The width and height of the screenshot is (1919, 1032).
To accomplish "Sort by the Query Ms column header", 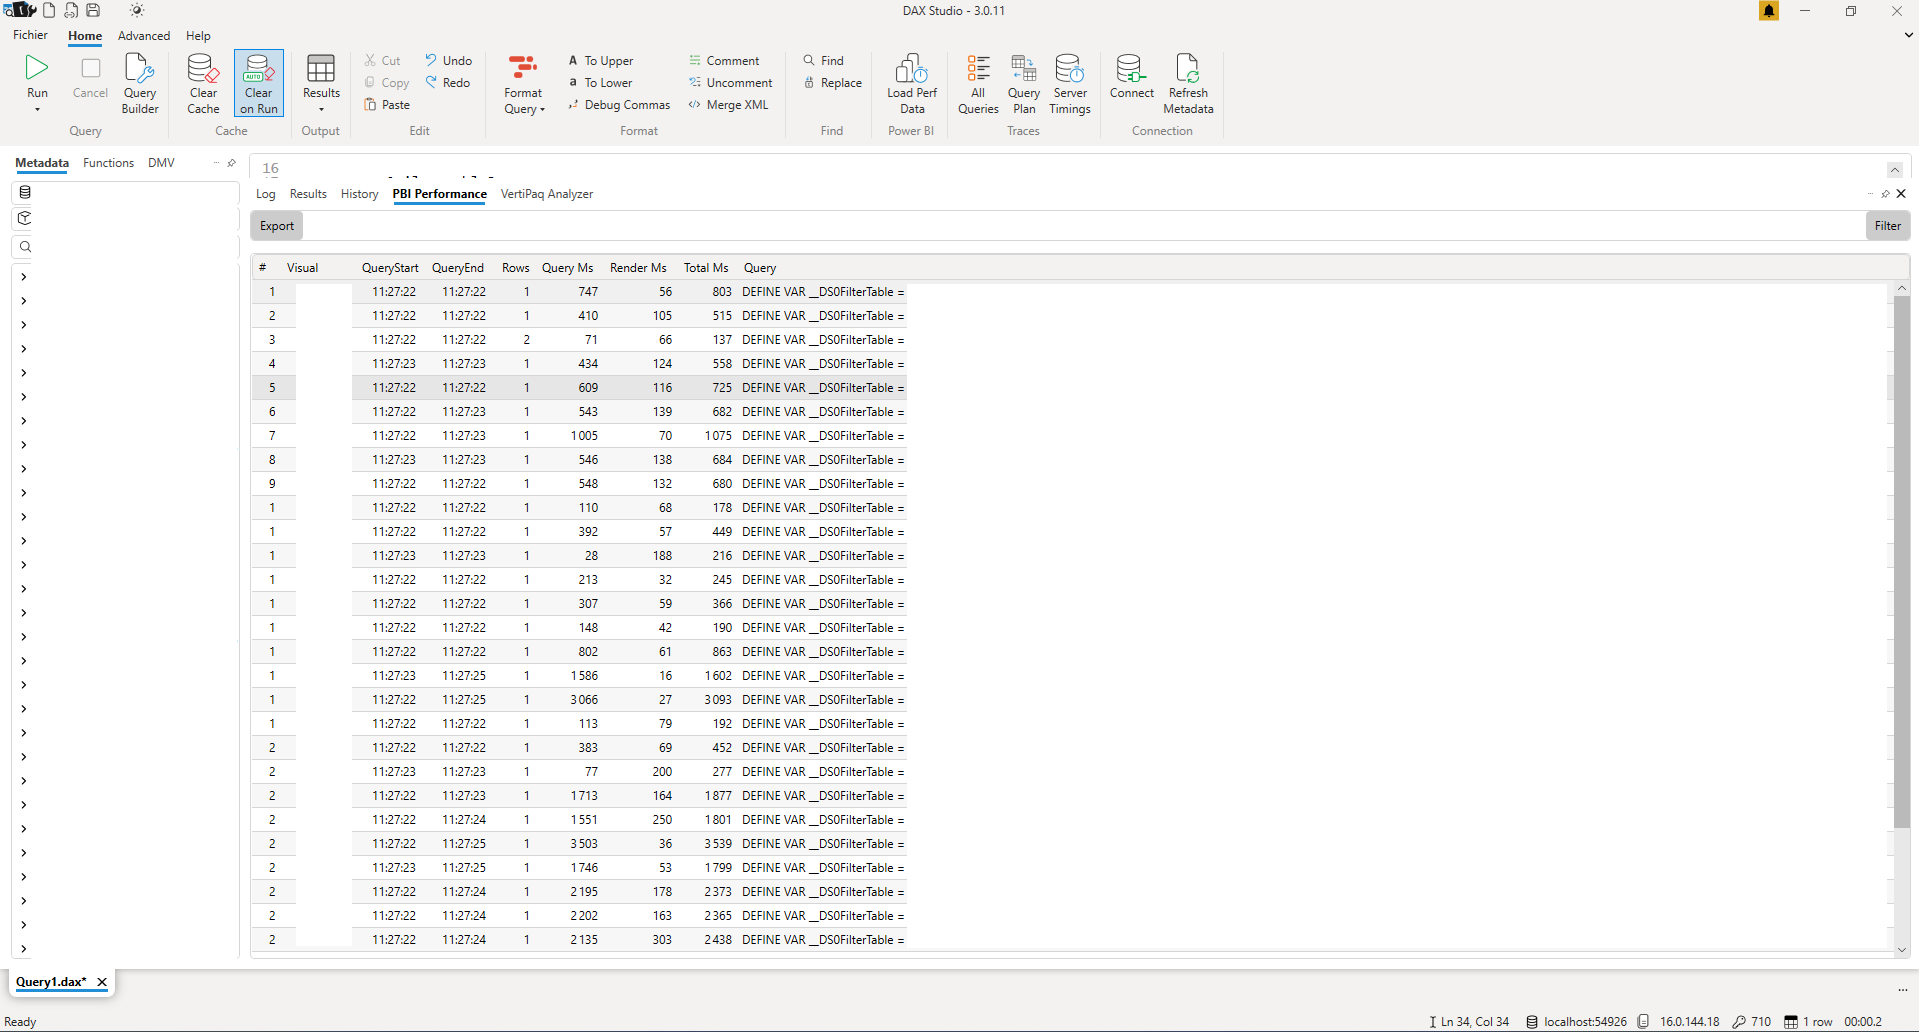I will pyautogui.click(x=567, y=268).
